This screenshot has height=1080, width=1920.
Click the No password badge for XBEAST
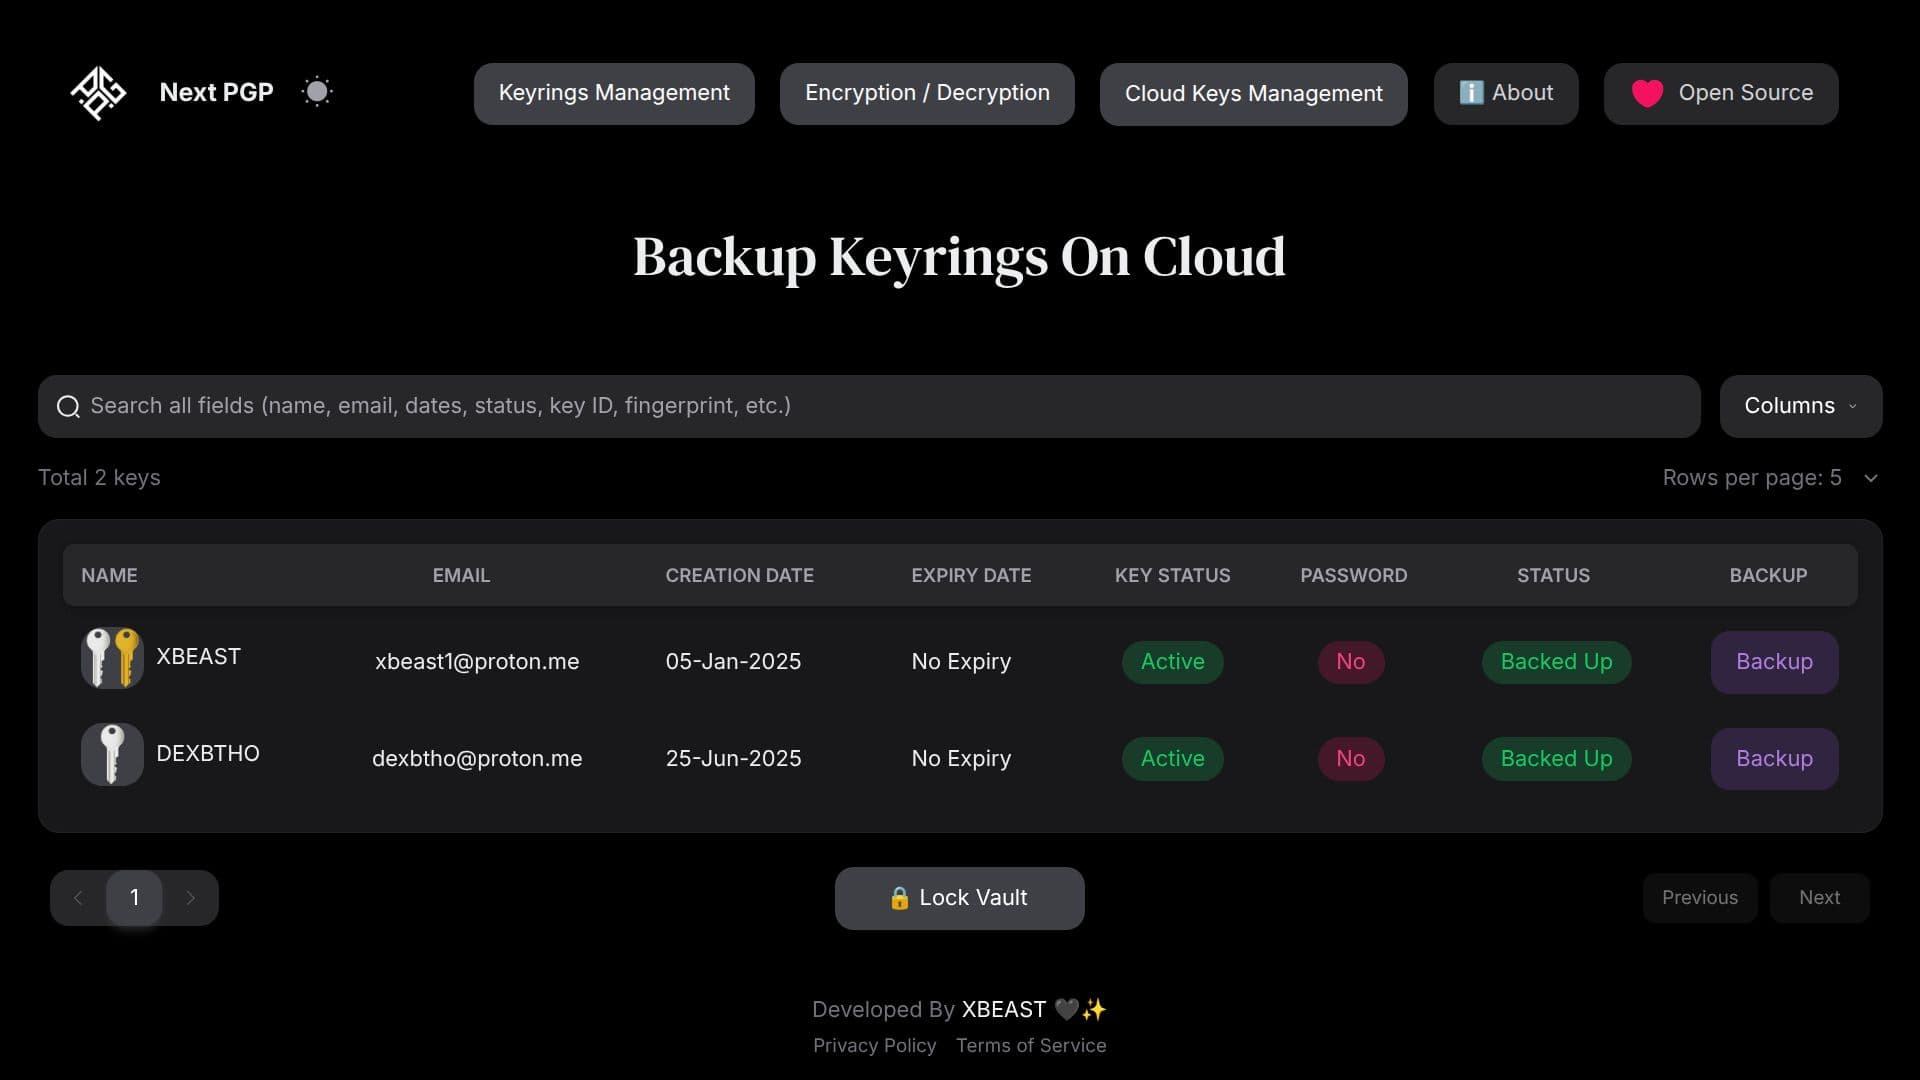(x=1351, y=662)
